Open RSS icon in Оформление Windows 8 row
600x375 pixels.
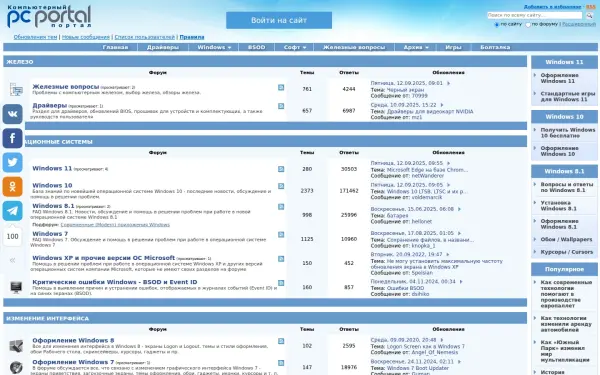coord(281,341)
